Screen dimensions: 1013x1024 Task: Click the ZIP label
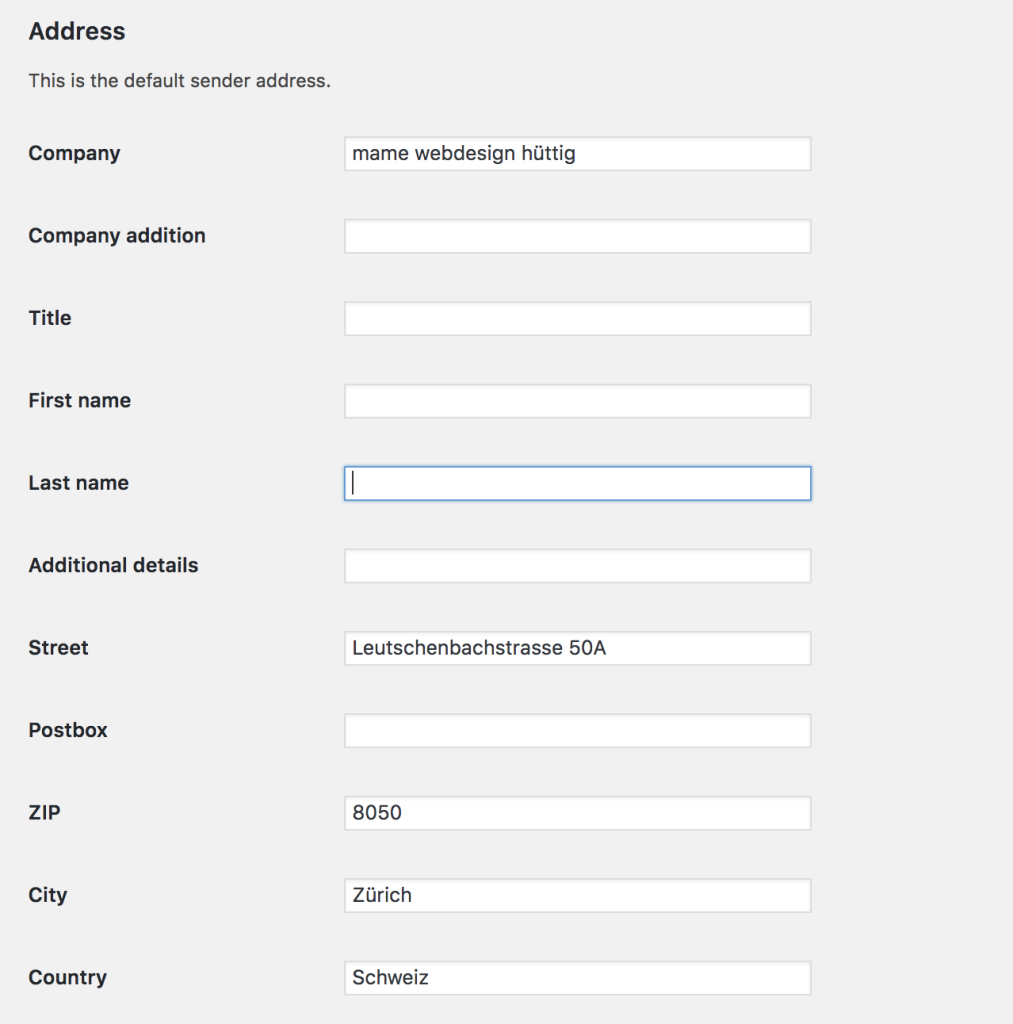click(44, 812)
